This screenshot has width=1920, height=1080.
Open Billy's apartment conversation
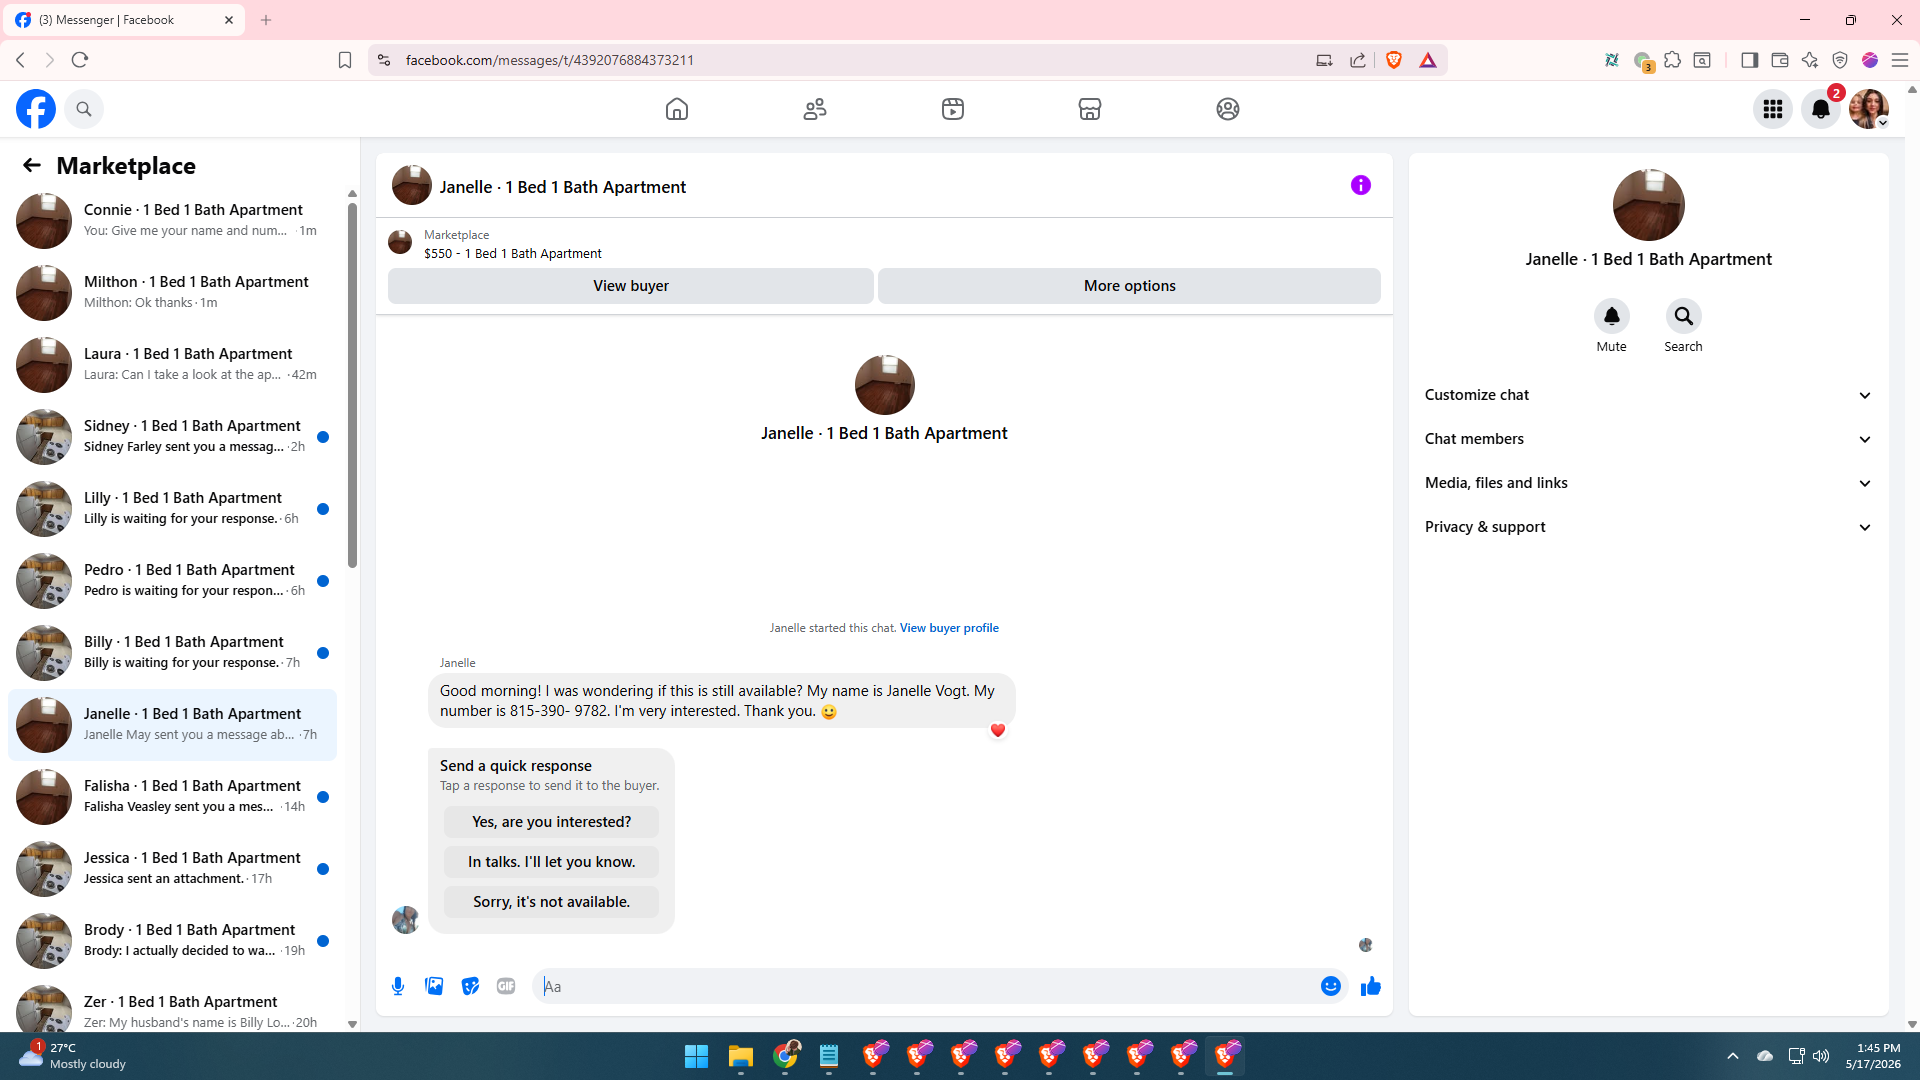tap(172, 653)
